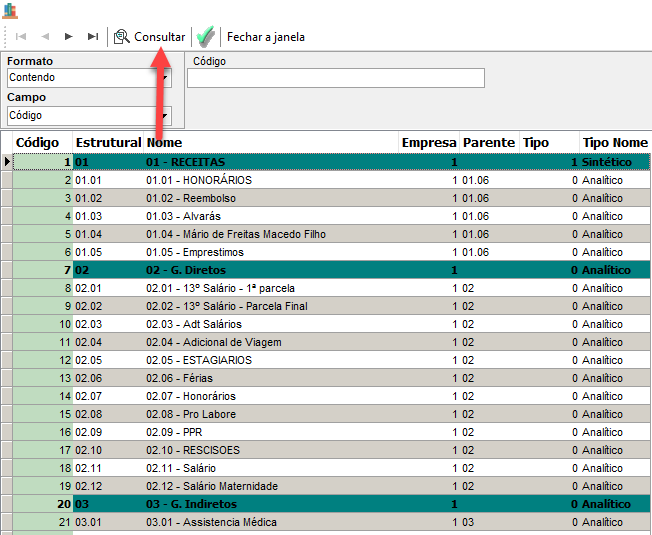
Task: Click Fechar a janela button
Action: [265, 37]
